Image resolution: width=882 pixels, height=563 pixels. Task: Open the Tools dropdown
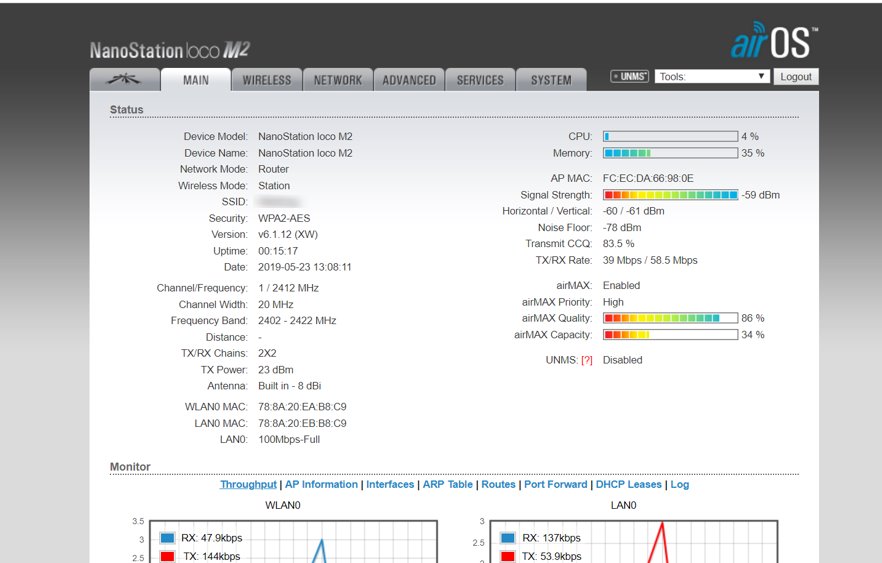pos(712,76)
